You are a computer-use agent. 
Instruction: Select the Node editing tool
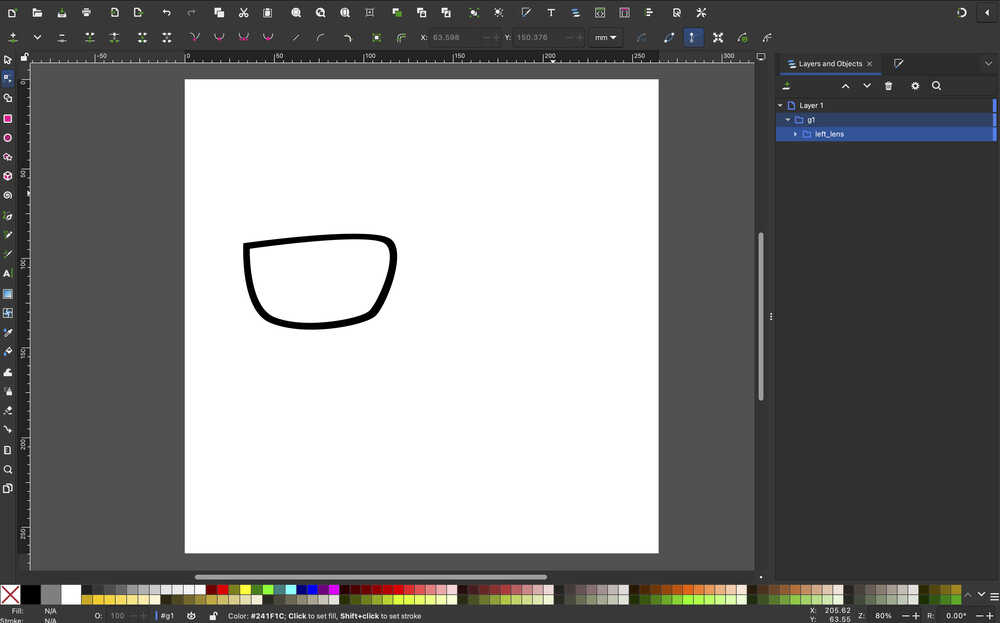pos(8,78)
